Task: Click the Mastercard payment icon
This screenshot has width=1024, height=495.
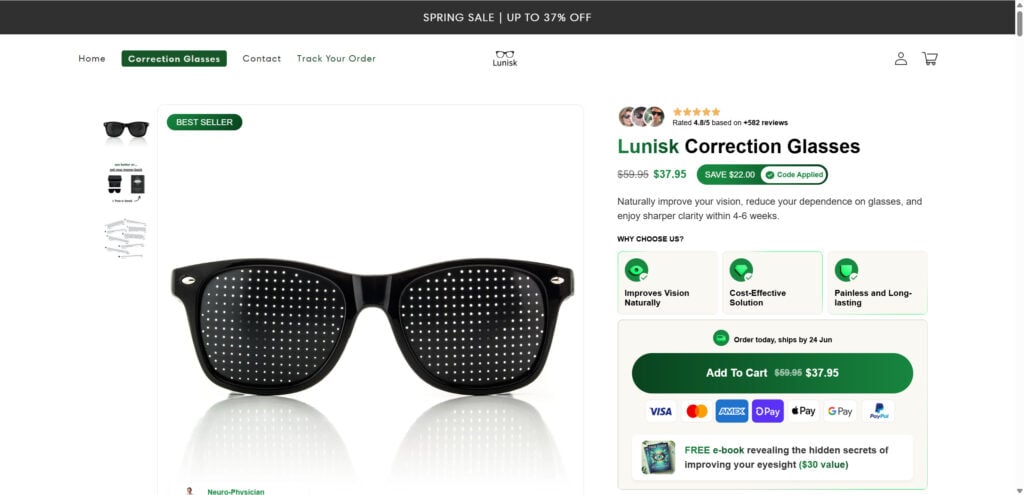Action: pos(696,411)
